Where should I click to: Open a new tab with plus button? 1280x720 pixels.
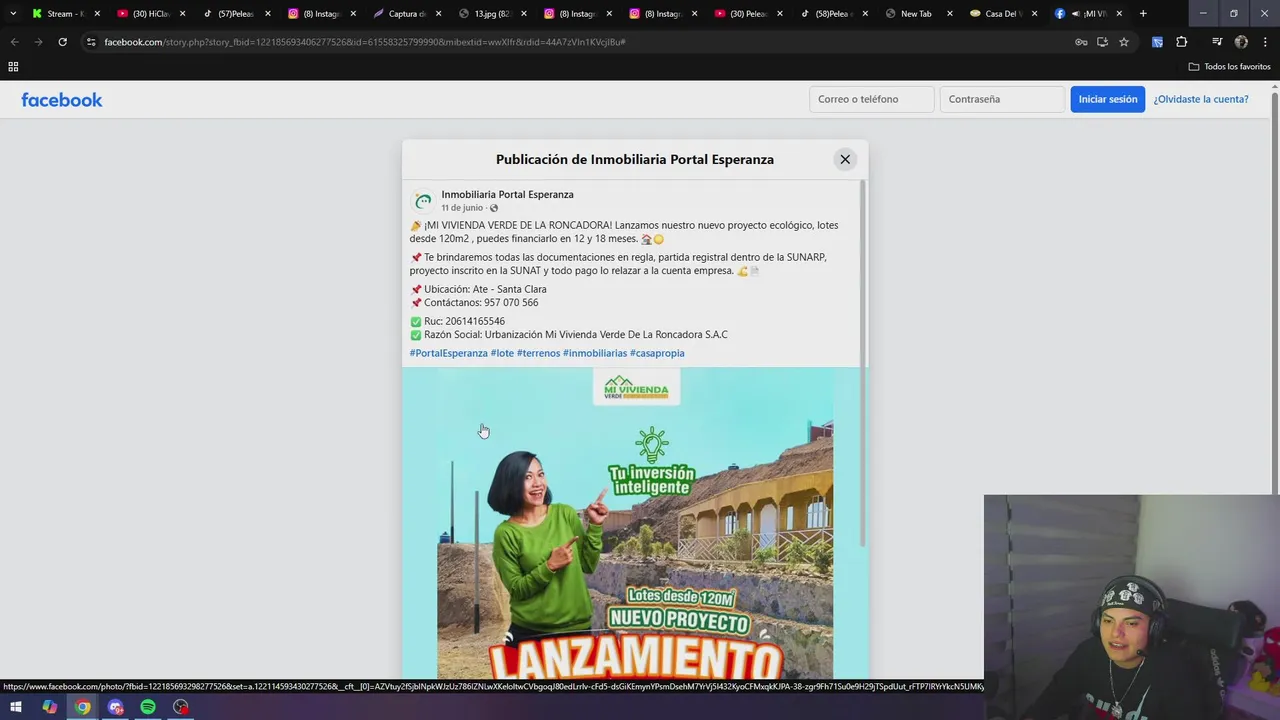(1143, 14)
